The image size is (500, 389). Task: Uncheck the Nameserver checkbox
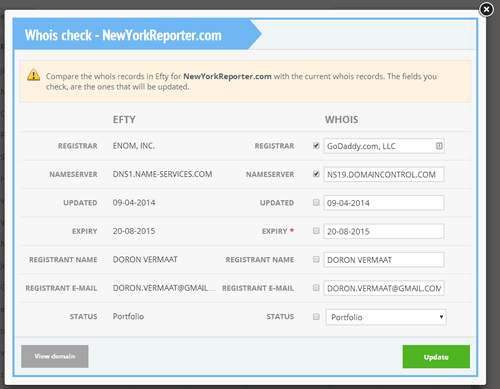coord(316,174)
